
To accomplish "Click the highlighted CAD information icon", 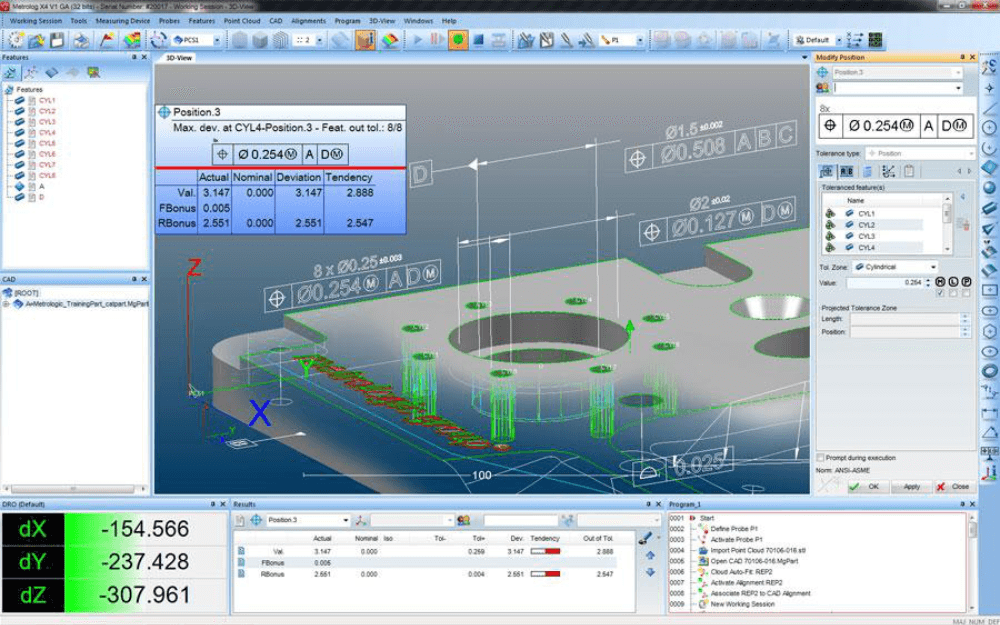I will (x=364, y=41).
